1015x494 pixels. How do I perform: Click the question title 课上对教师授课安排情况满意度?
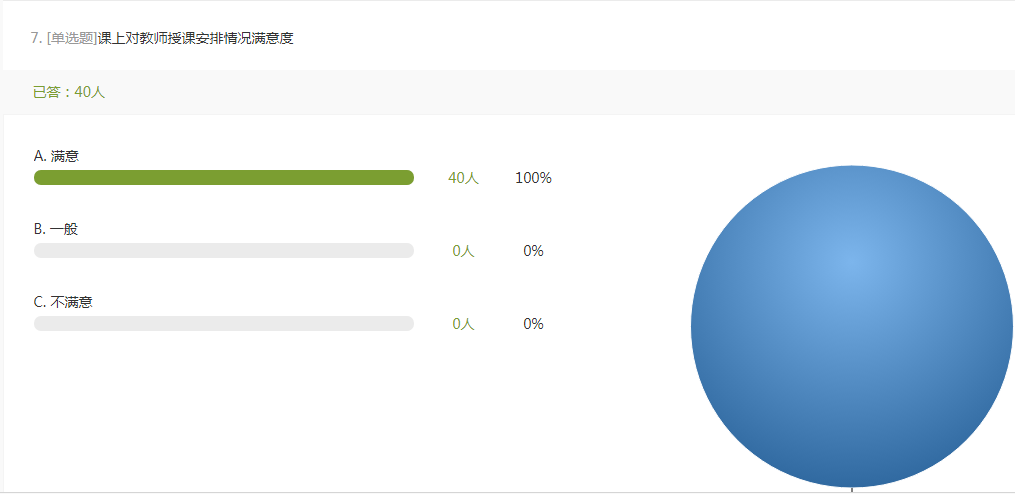(x=195, y=38)
